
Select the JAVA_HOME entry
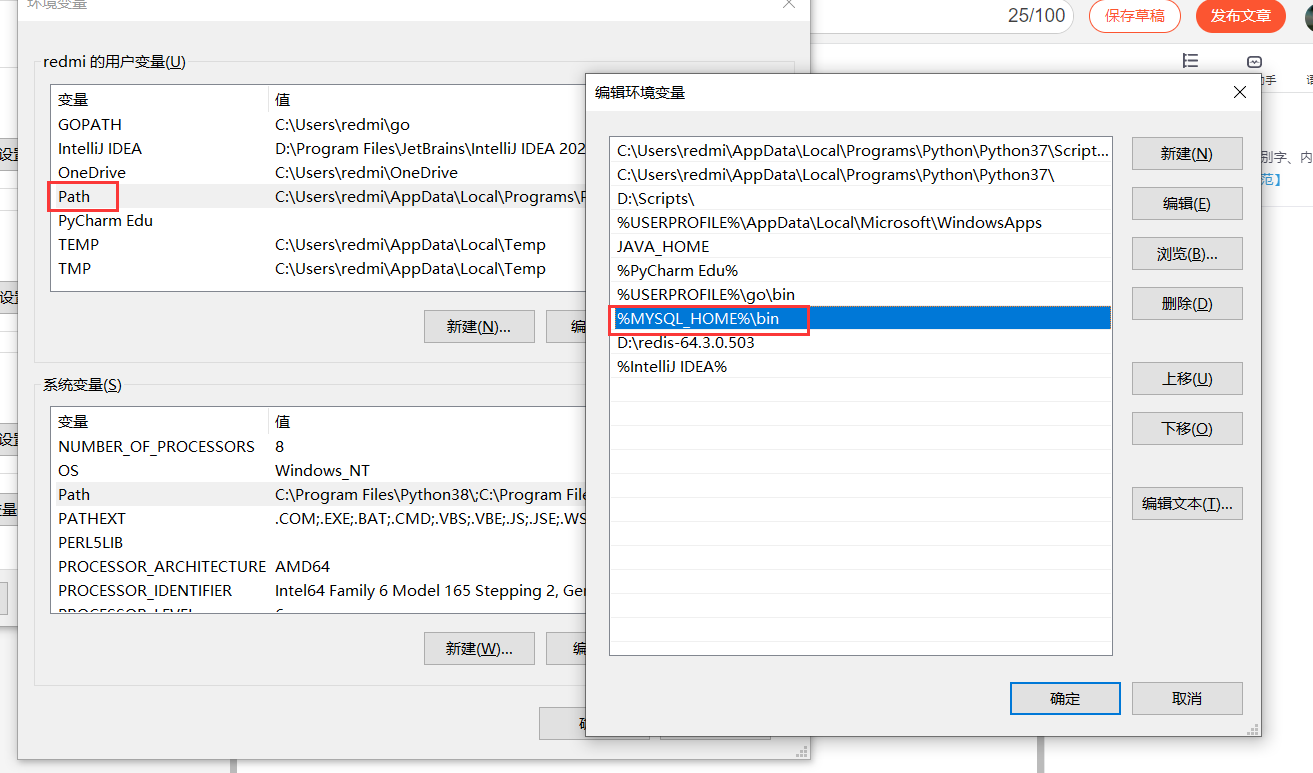[x=861, y=247]
